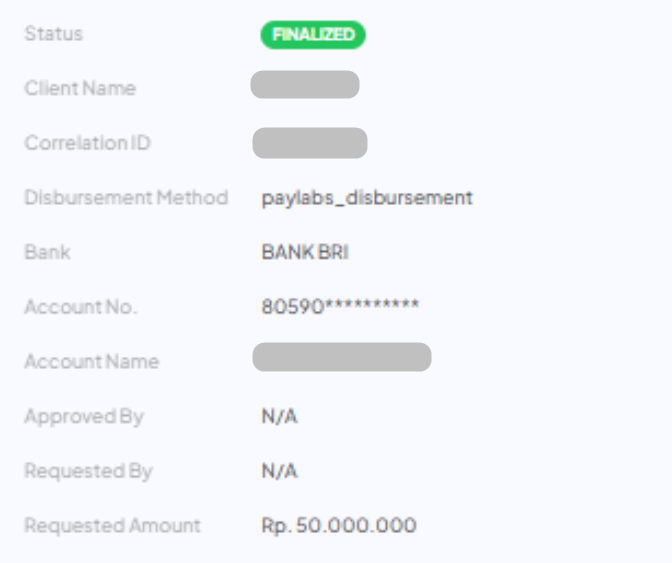This screenshot has height=563, width=672.
Task: Click the Requested By label
Action: (x=88, y=471)
